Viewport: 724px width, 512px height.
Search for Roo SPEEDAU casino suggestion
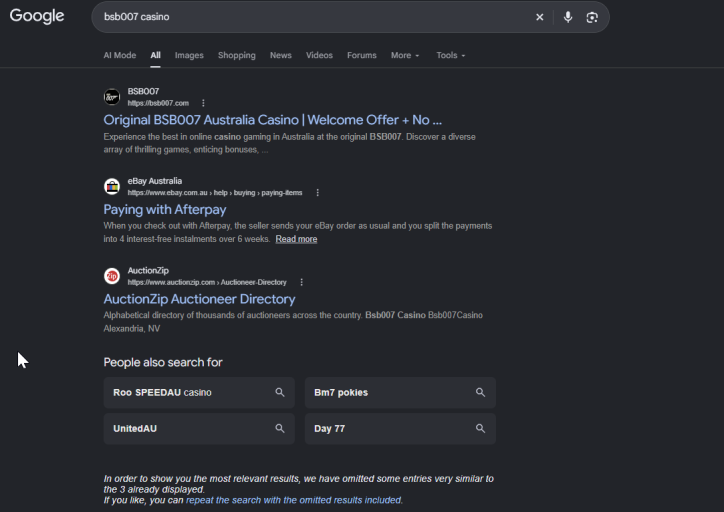pyautogui.click(x=199, y=392)
